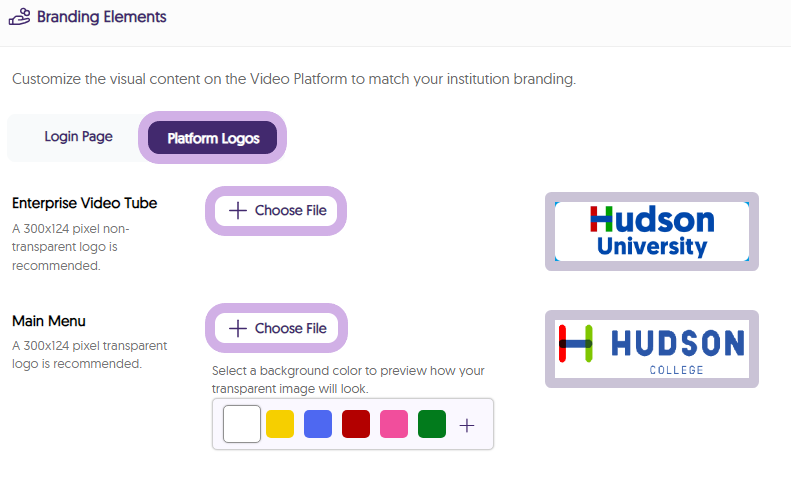This screenshot has height=483, width=791.
Task: Click the Branding Elements heading text
Action: coord(102,17)
